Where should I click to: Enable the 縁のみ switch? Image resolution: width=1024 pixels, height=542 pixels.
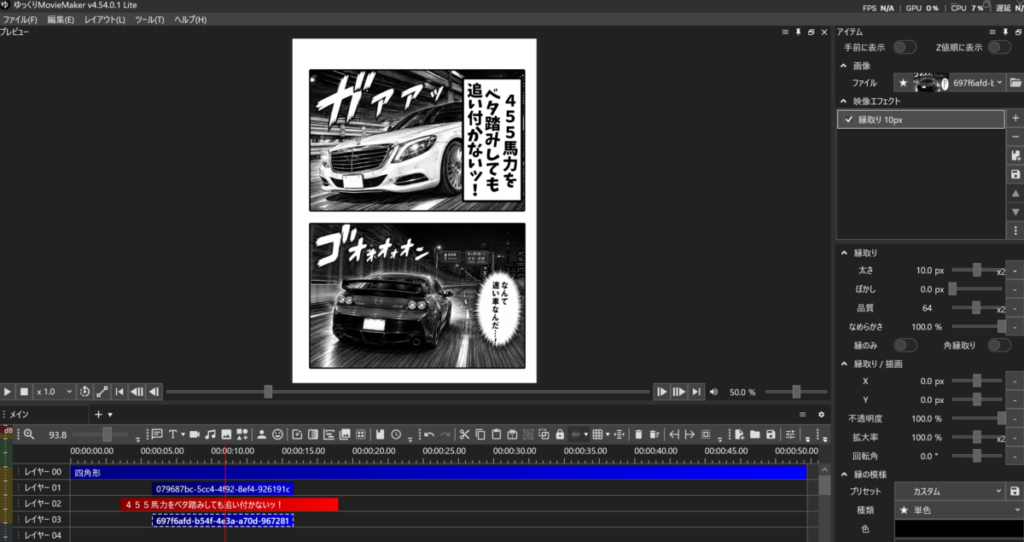tap(905, 345)
